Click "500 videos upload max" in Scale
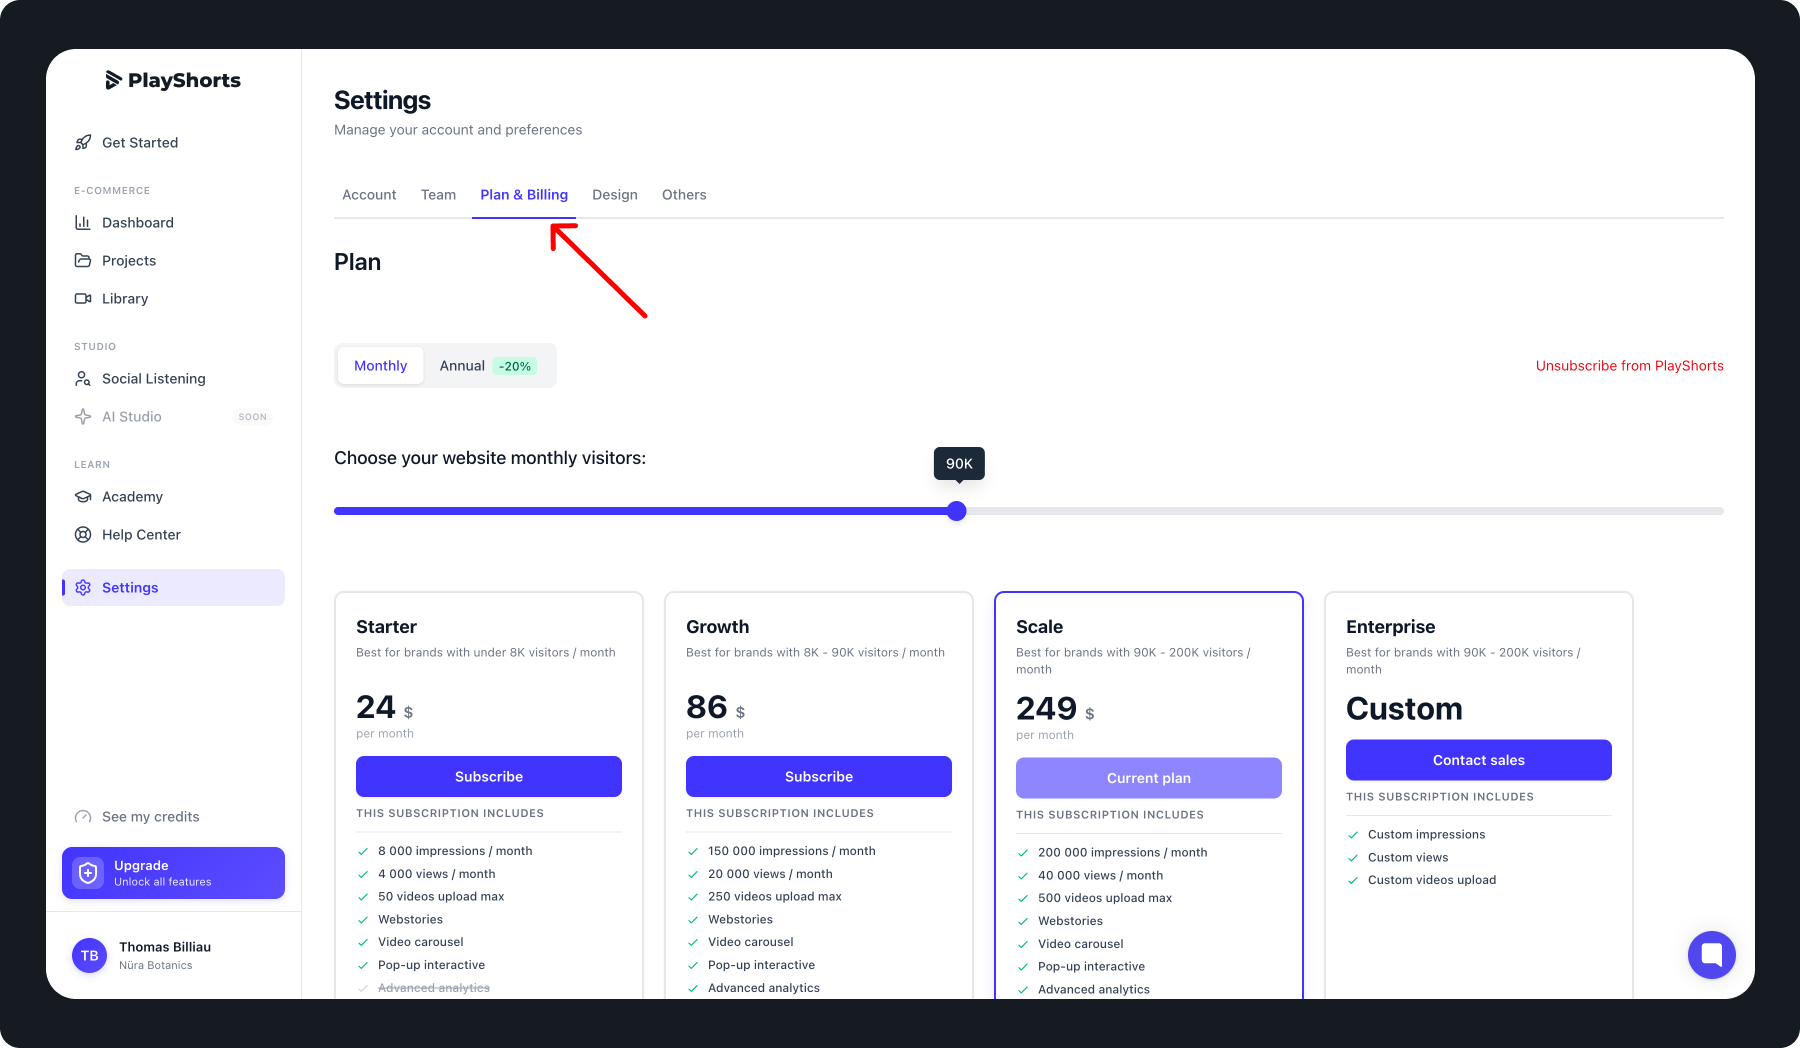Viewport: 1800px width, 1048px height. coord(1104,899)
